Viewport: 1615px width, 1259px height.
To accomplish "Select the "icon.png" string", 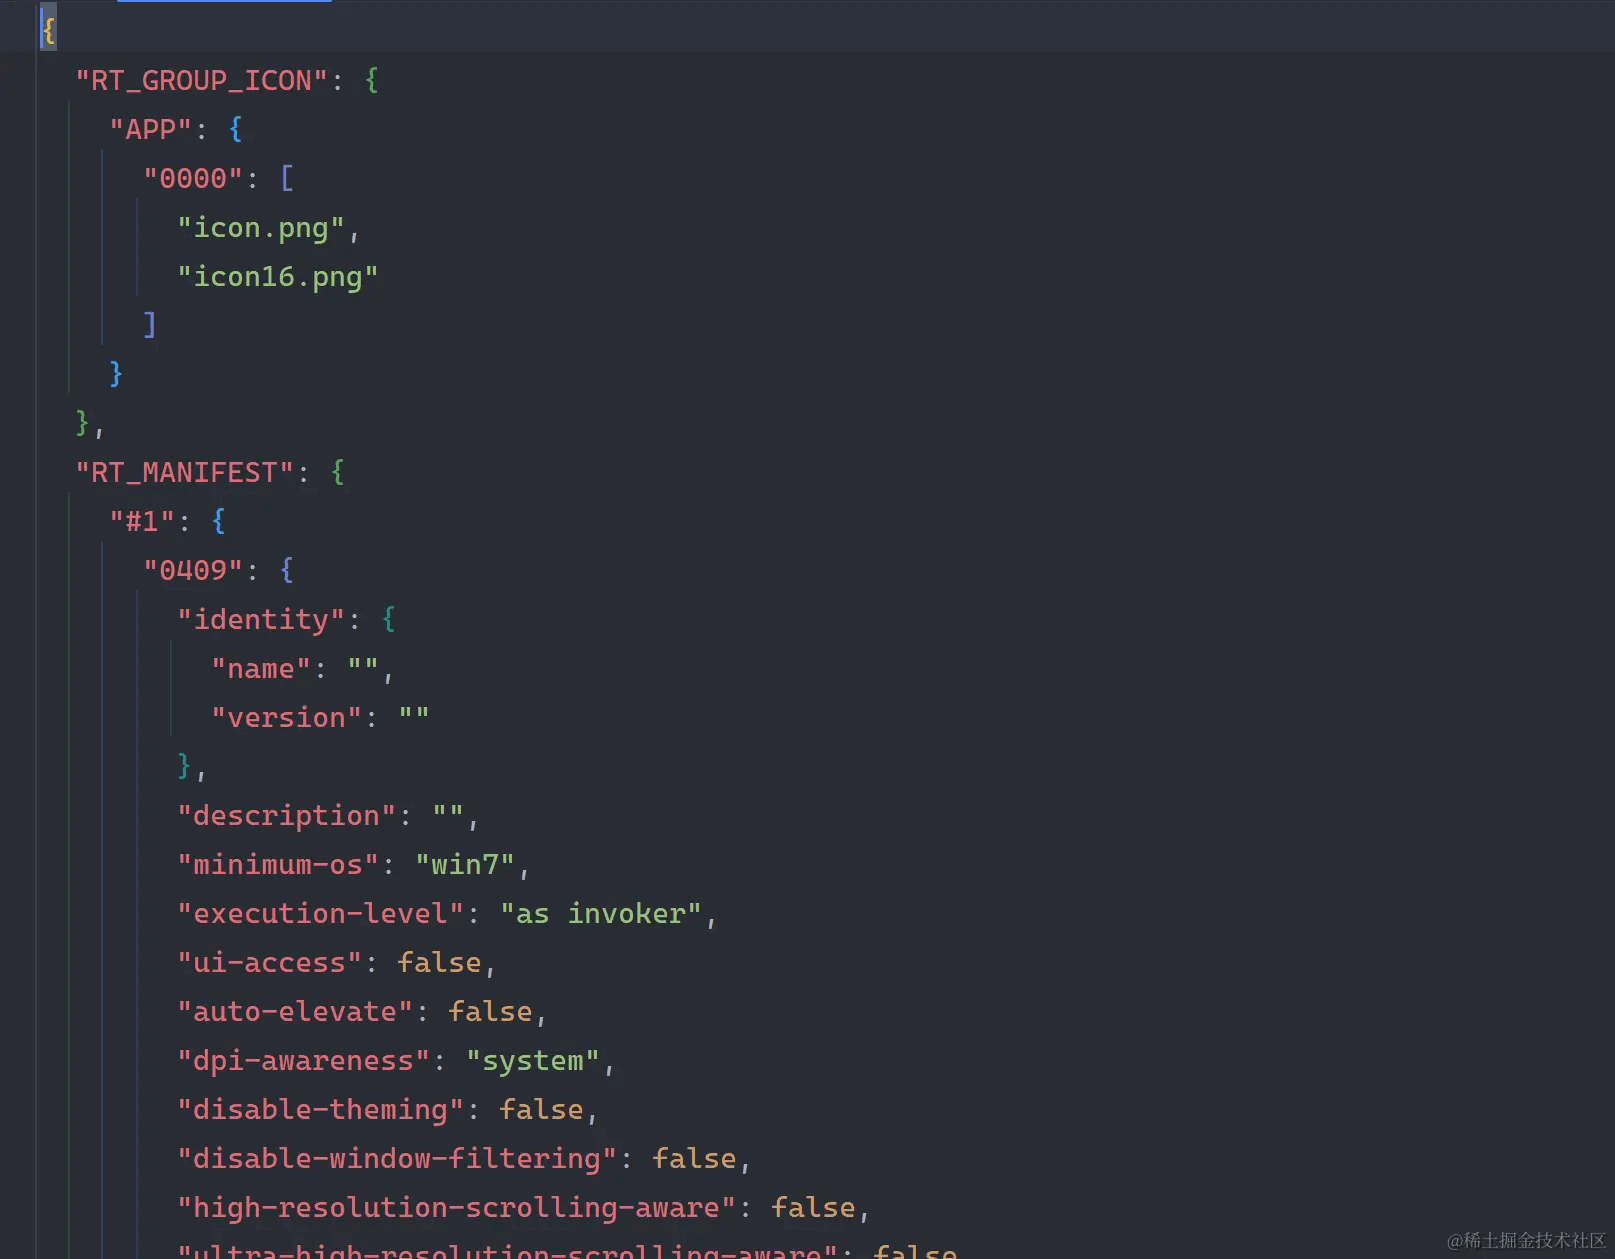I will [x=261, y=228].
